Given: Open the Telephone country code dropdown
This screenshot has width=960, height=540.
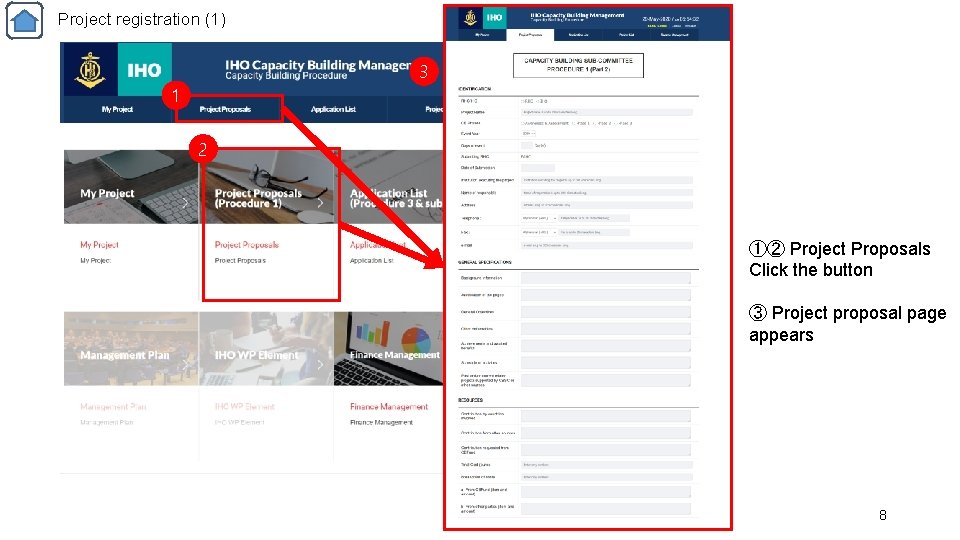Looking at the screenshot, I should click(x=539, y=218).
